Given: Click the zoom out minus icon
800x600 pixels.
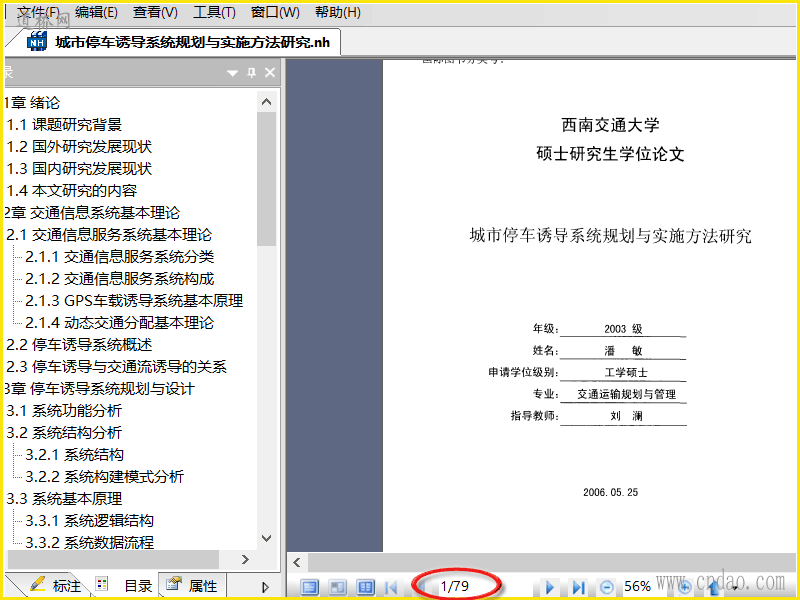Looking at the screenshot, I should click(x=606, y=587).
